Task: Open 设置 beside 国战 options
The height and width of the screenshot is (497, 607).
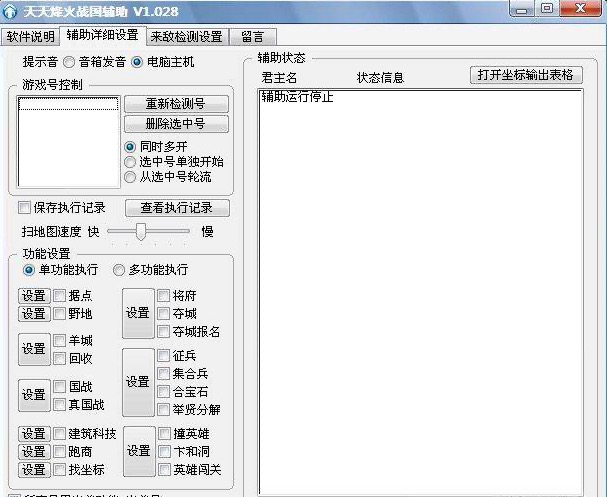Action: point(34,395)
